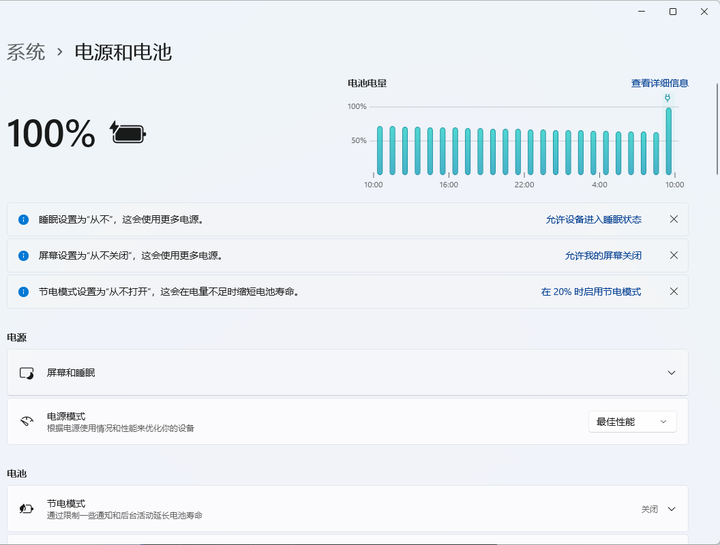The image size is (720, 545).
Task: Go back to 系统 breadcrumb
Action: pos(26,52)
